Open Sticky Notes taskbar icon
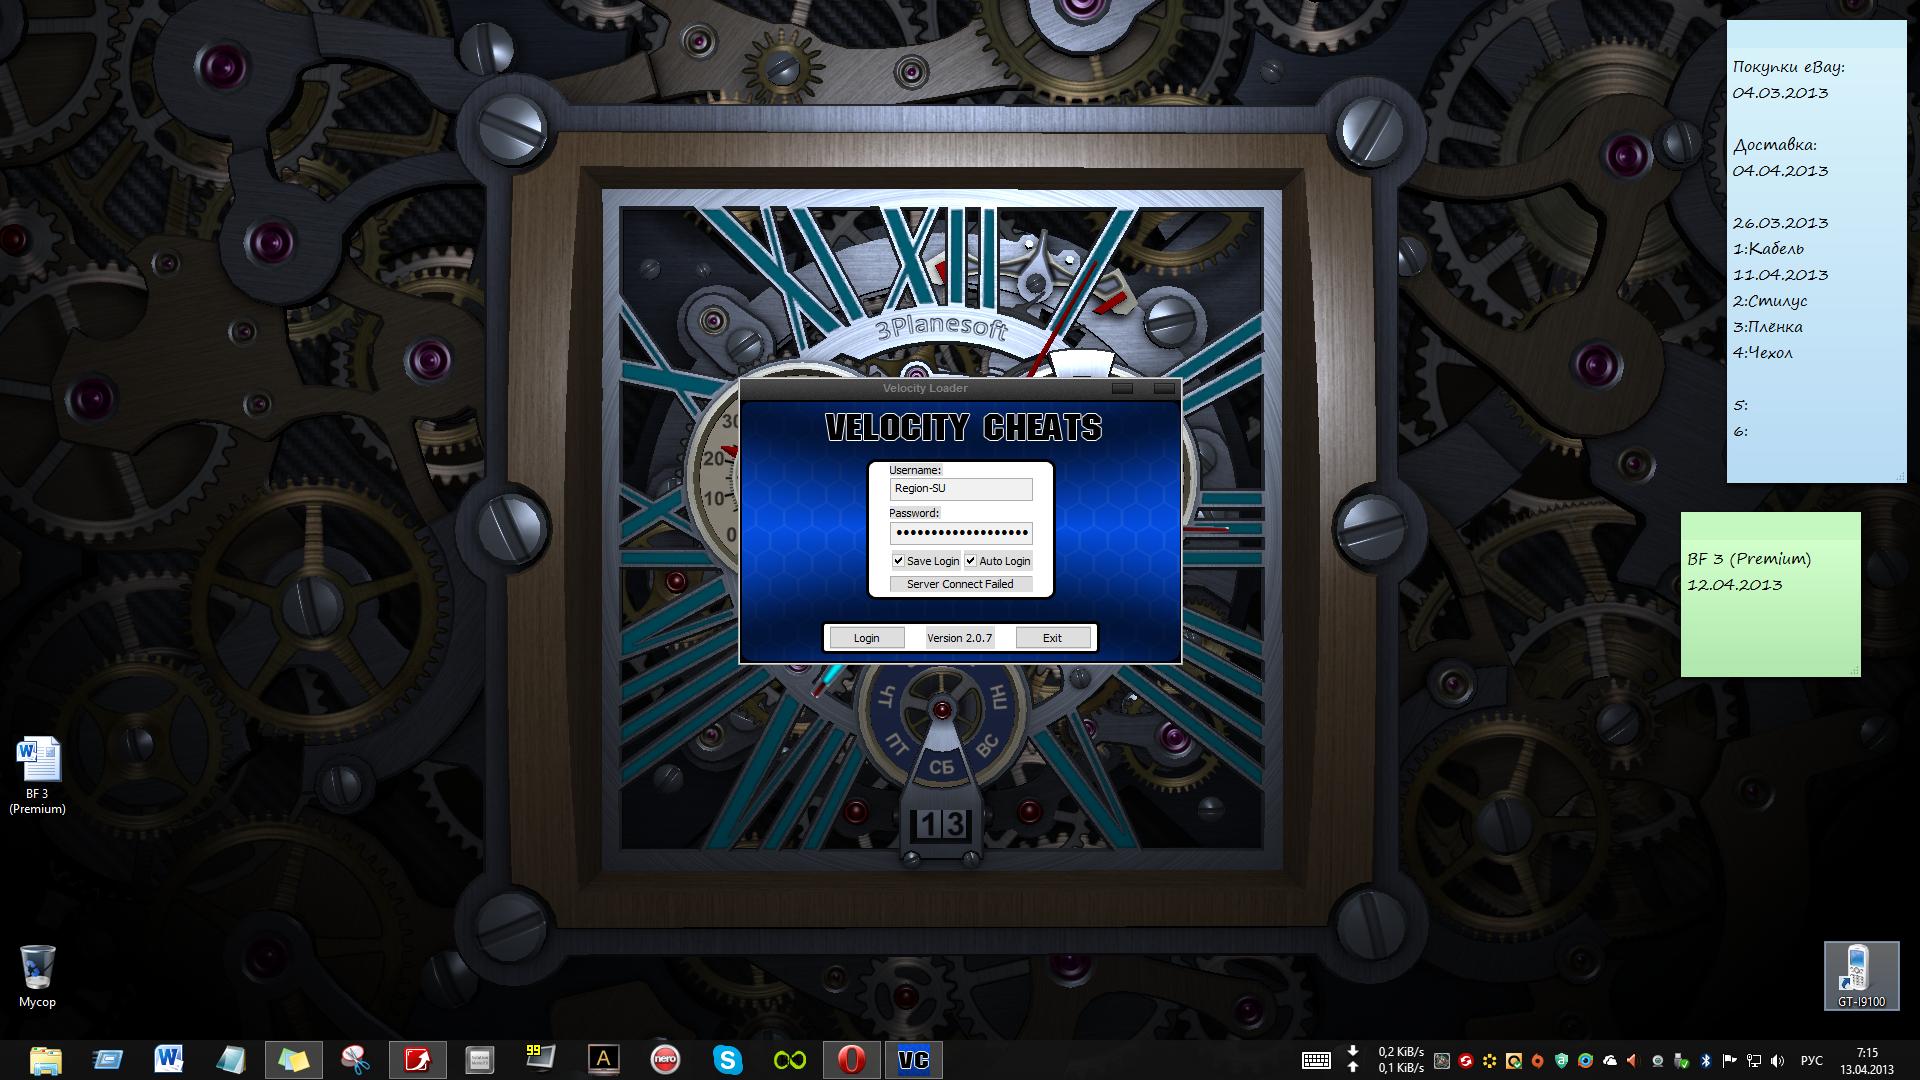This screenshot has width=1920, height=1080. [x=293, y=1060]
